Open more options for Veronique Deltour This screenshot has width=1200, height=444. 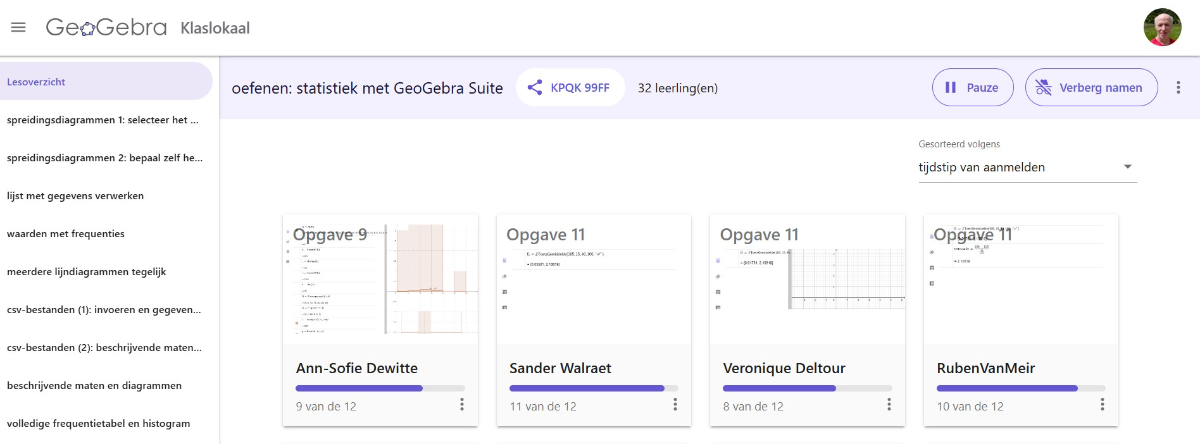pos(889,405)
